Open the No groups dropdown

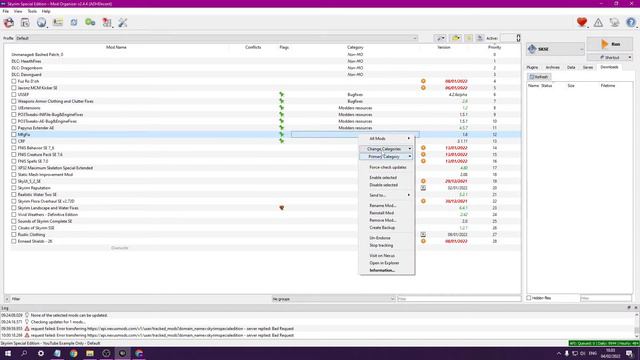[333, 299]
